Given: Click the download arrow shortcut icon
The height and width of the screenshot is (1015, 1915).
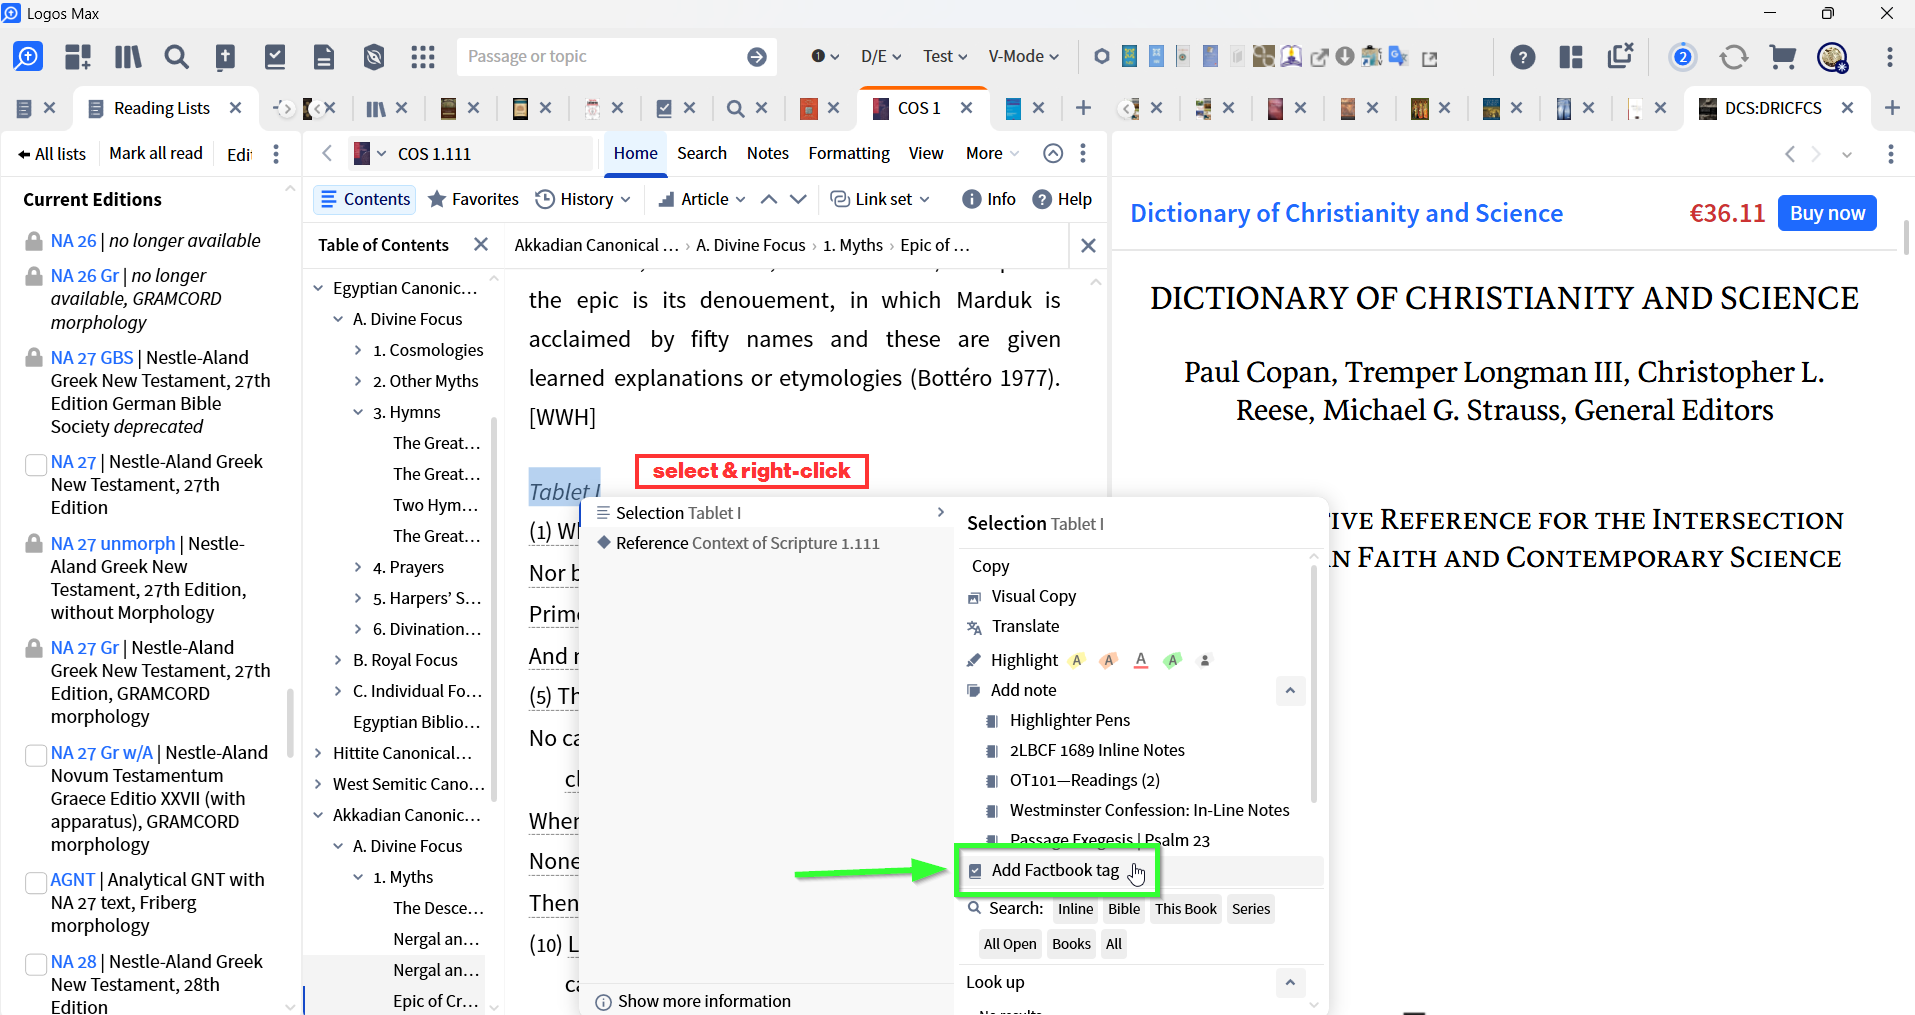Looking at the screenshot, I should [1345, 56].
